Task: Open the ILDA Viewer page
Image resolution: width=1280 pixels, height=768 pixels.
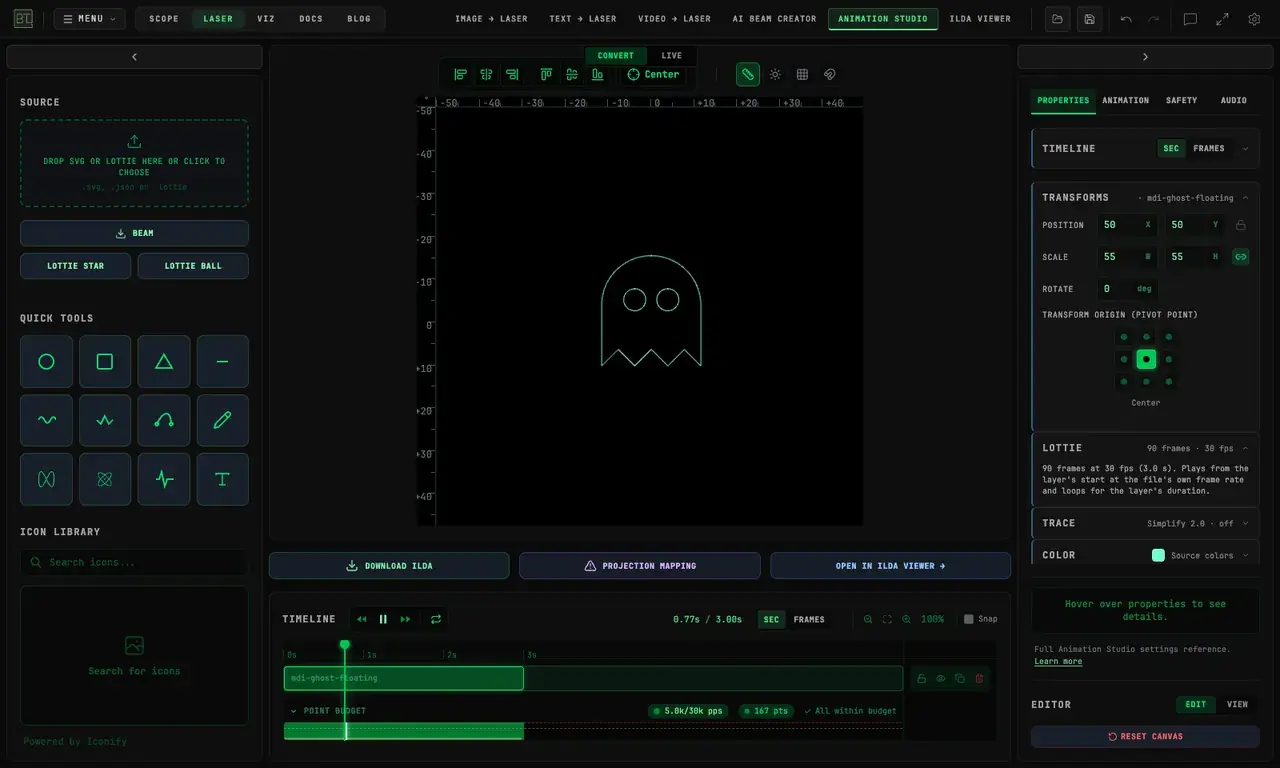Action: (x=980, y=19)
